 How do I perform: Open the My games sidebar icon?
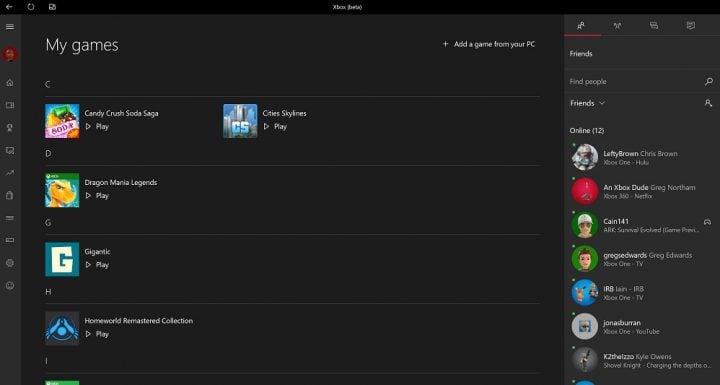[x=10, y=105]
